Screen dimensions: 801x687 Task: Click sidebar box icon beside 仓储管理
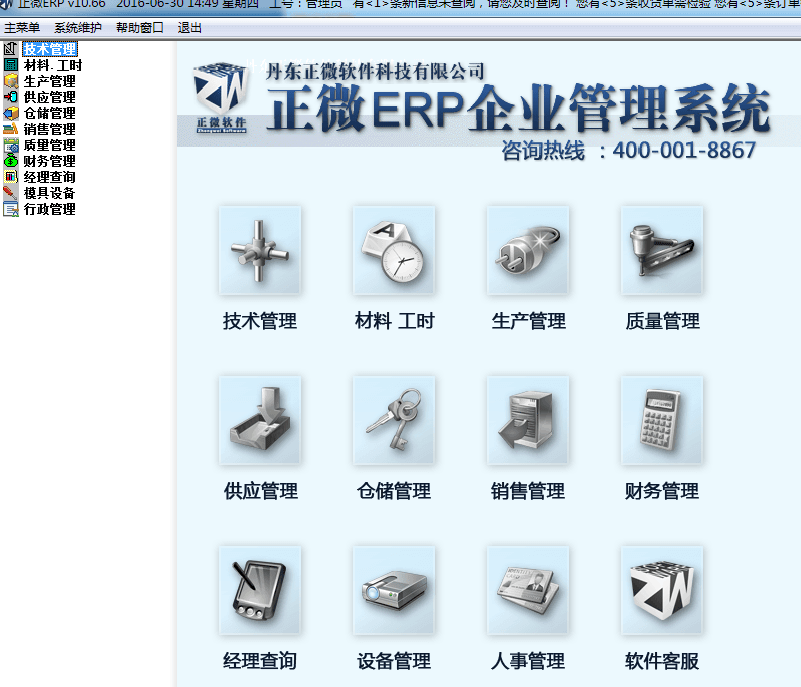(11, 113)
